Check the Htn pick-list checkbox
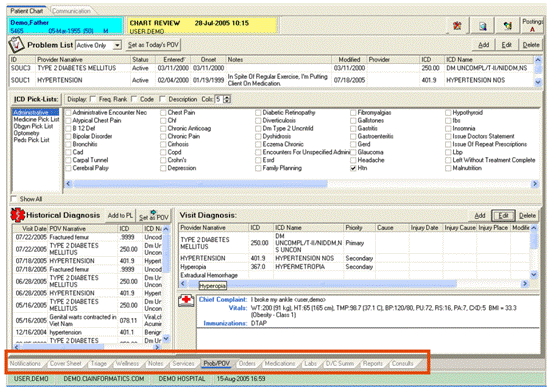Image resolution: width=552 pixels, height=389 pixels. click(x=353, y=168)
